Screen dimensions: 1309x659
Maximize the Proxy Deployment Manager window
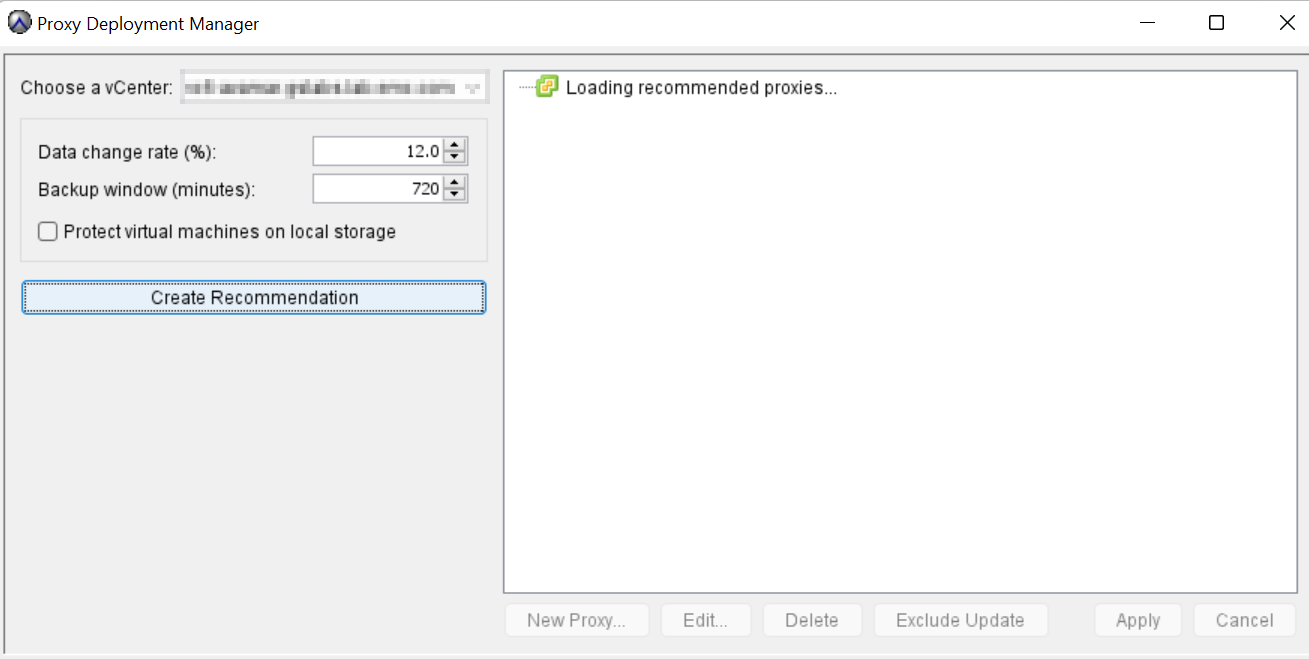tap(1216, 23)
